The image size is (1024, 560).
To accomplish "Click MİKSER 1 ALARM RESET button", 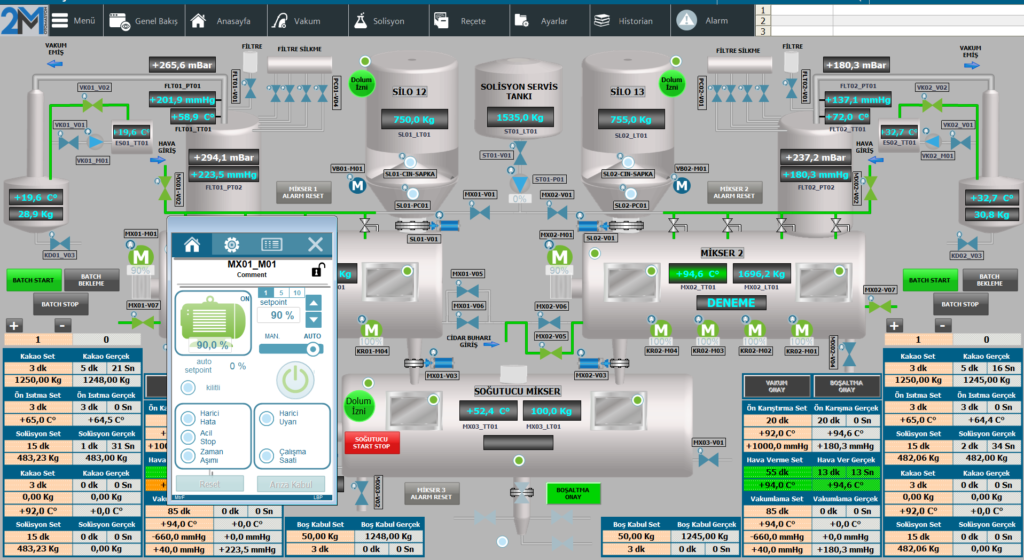I will point(303,192).
